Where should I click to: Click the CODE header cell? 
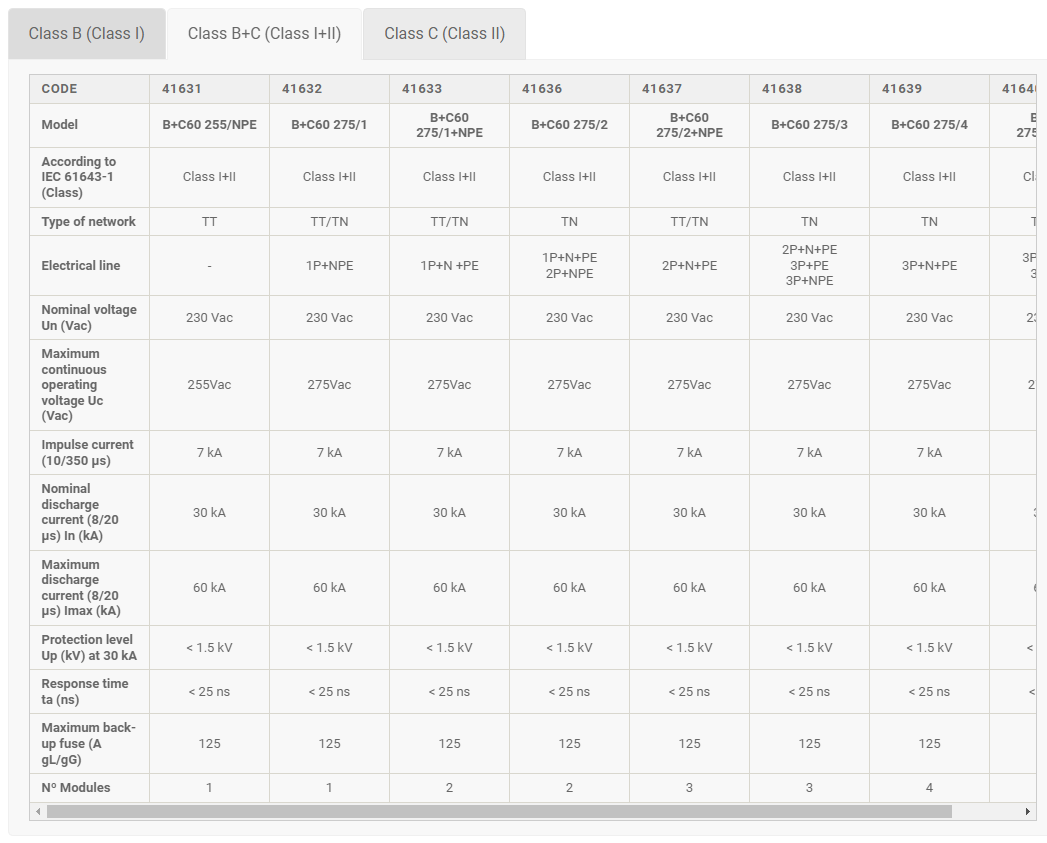tap(89, 89)
